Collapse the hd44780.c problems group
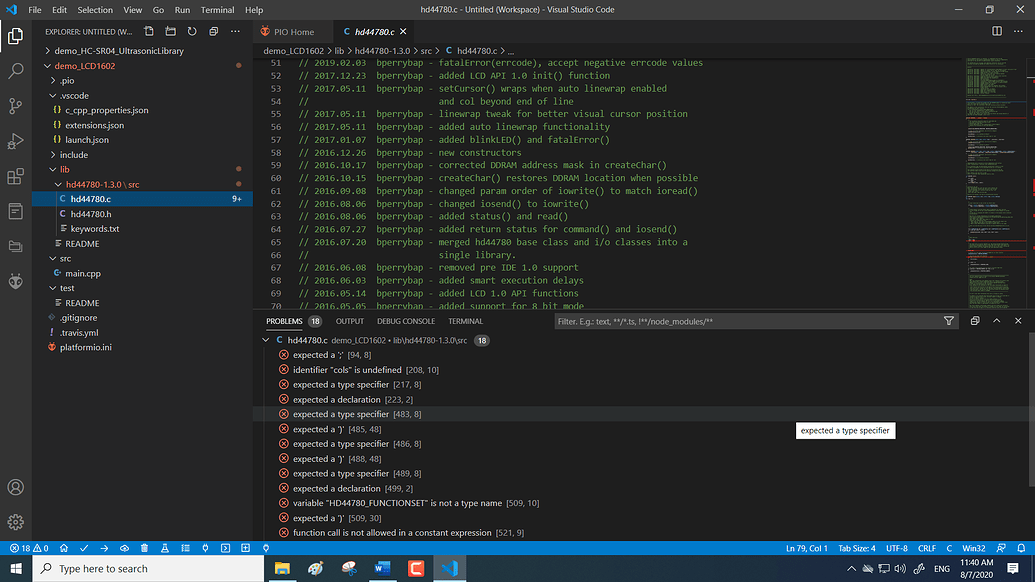The image size is (1035, 582). (265, 340)
